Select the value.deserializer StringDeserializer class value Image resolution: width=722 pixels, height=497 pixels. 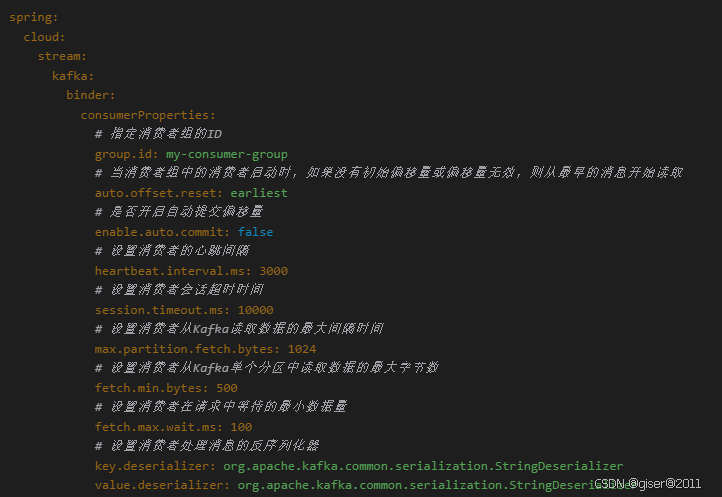click(x=437, y=485)
